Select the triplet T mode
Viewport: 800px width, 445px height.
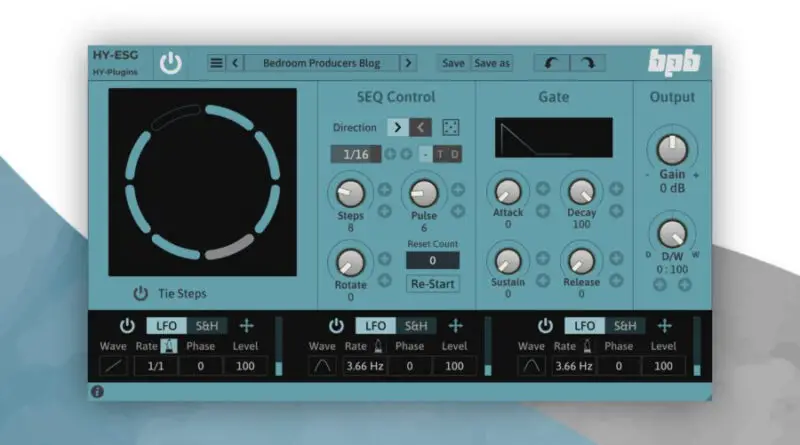tap(440, 154)
